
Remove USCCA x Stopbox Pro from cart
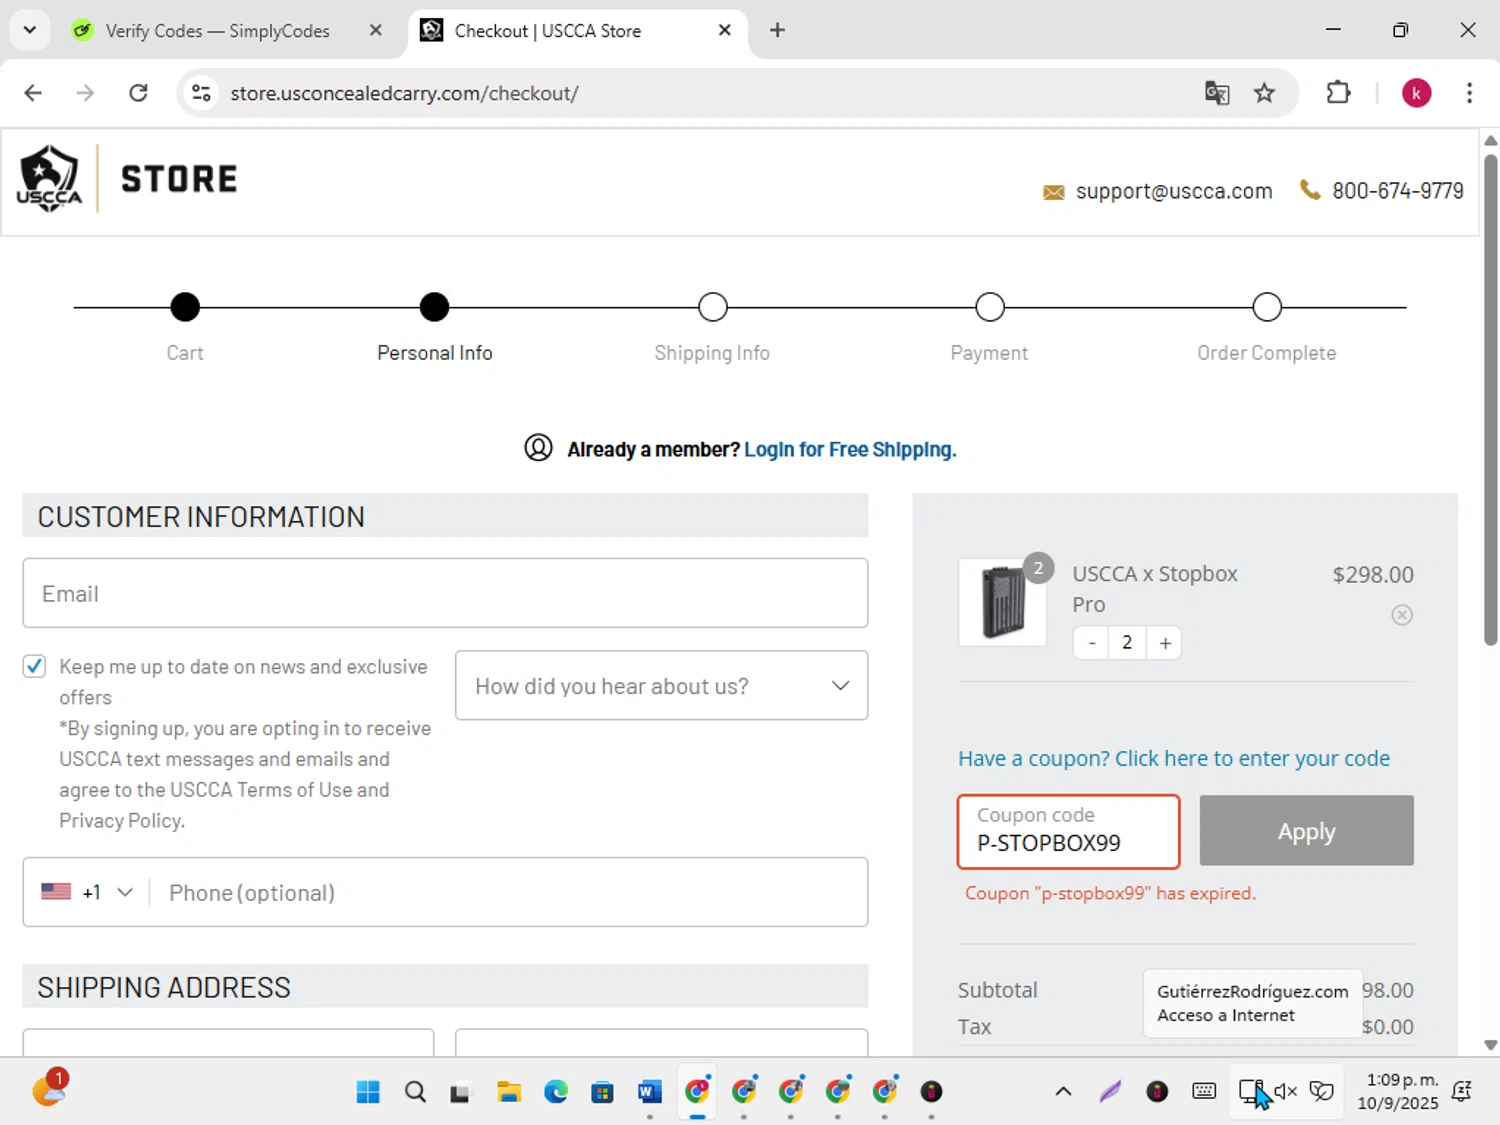coord(1402,615)
